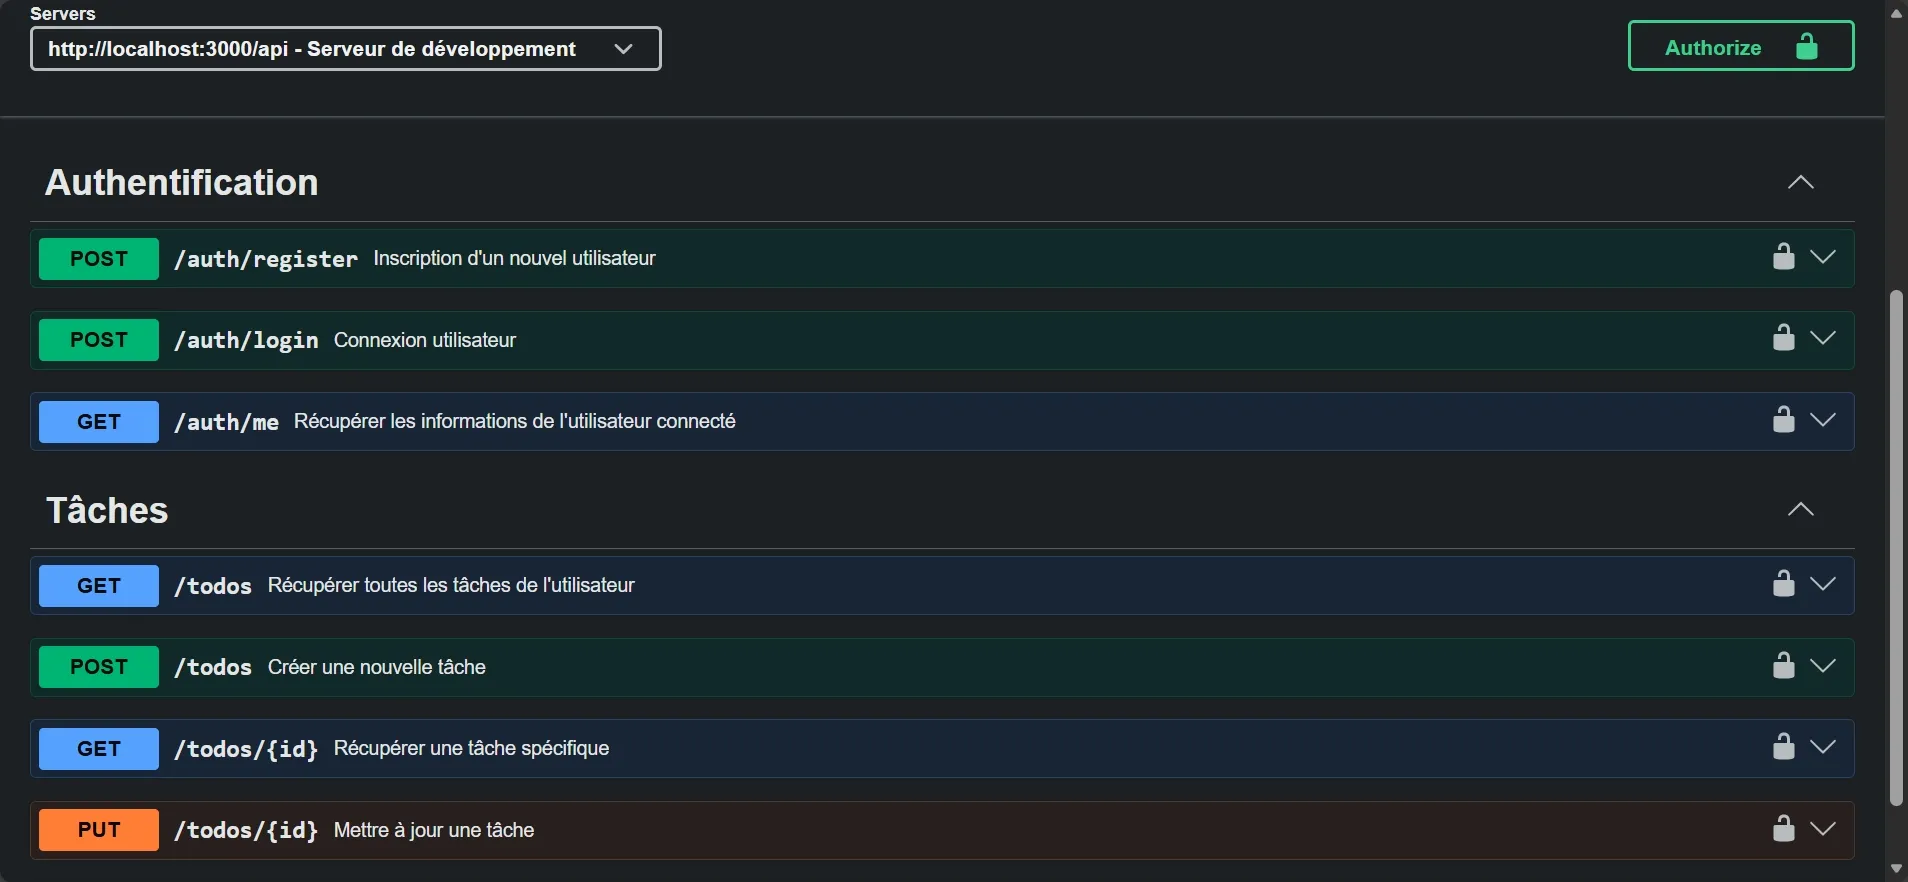Click the scrollbar down arrow

coord(1896,869)
